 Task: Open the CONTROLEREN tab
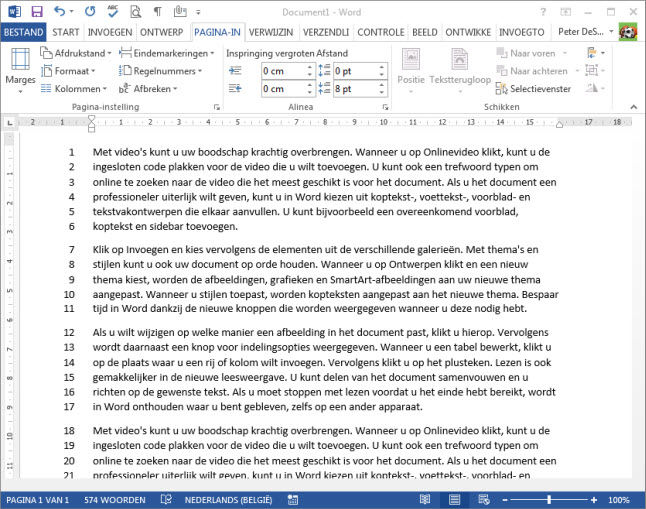coord(381,32)
